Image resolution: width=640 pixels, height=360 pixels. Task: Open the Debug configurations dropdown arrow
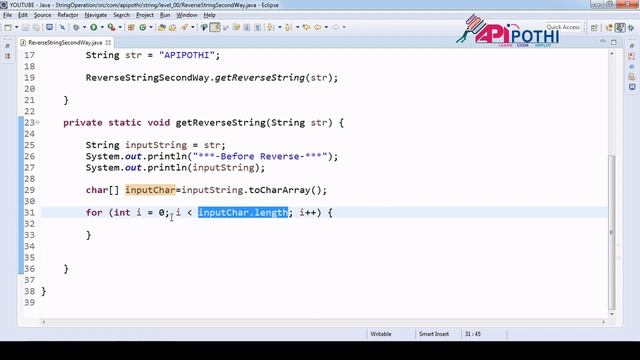coord(84,27)
